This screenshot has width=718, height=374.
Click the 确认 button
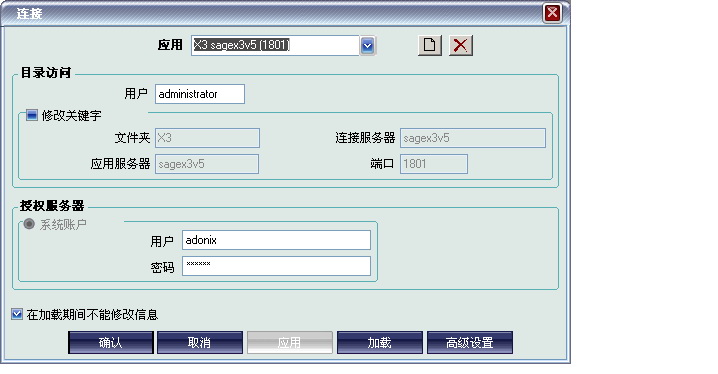pyautogui.click(x=111, y=342)
